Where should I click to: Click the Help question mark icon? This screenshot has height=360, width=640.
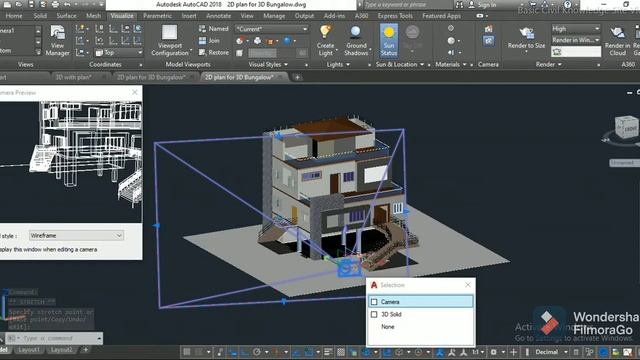567,4
